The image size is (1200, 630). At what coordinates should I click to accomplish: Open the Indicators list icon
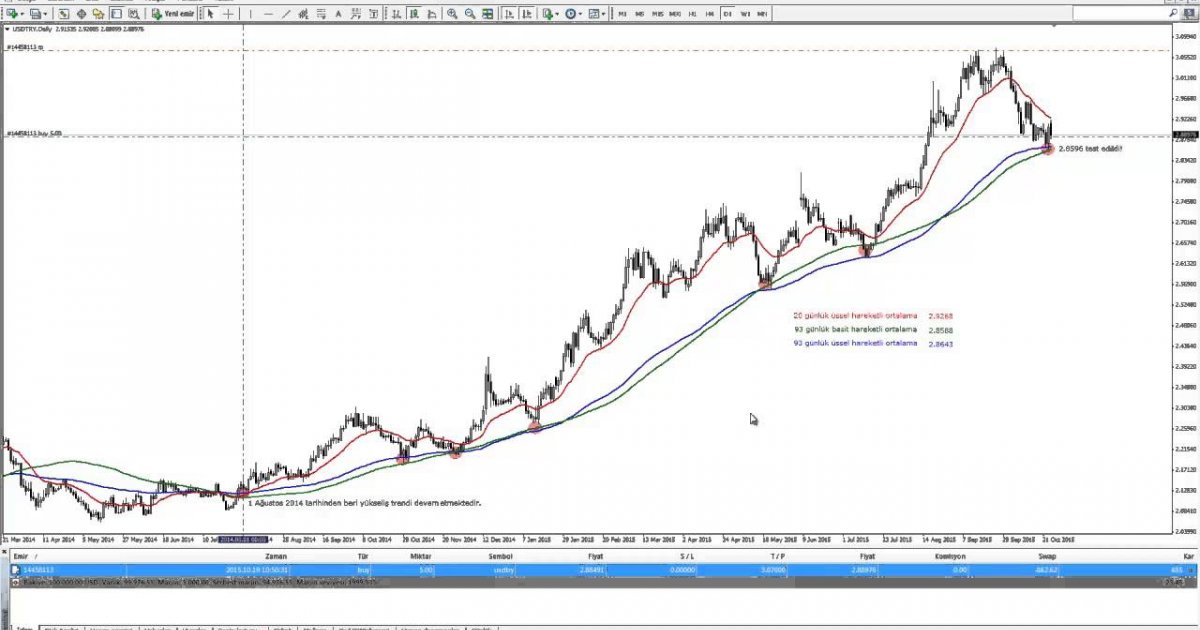point(547,14)
